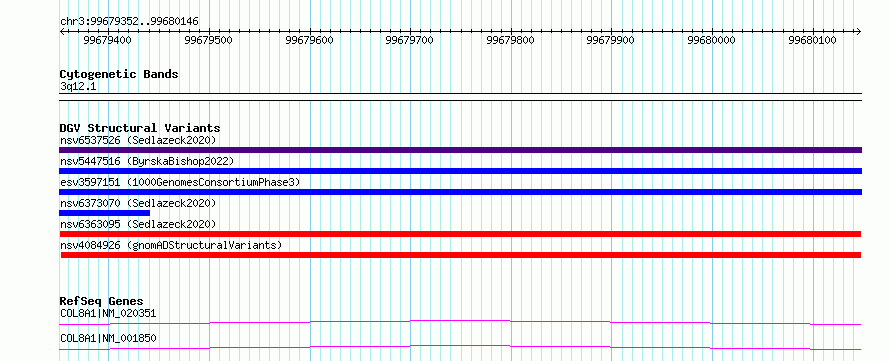Viewport: 890px width, 361px height.
Task: Select the red nsv6363095 variant bar
Action: [x=460, y=234]
